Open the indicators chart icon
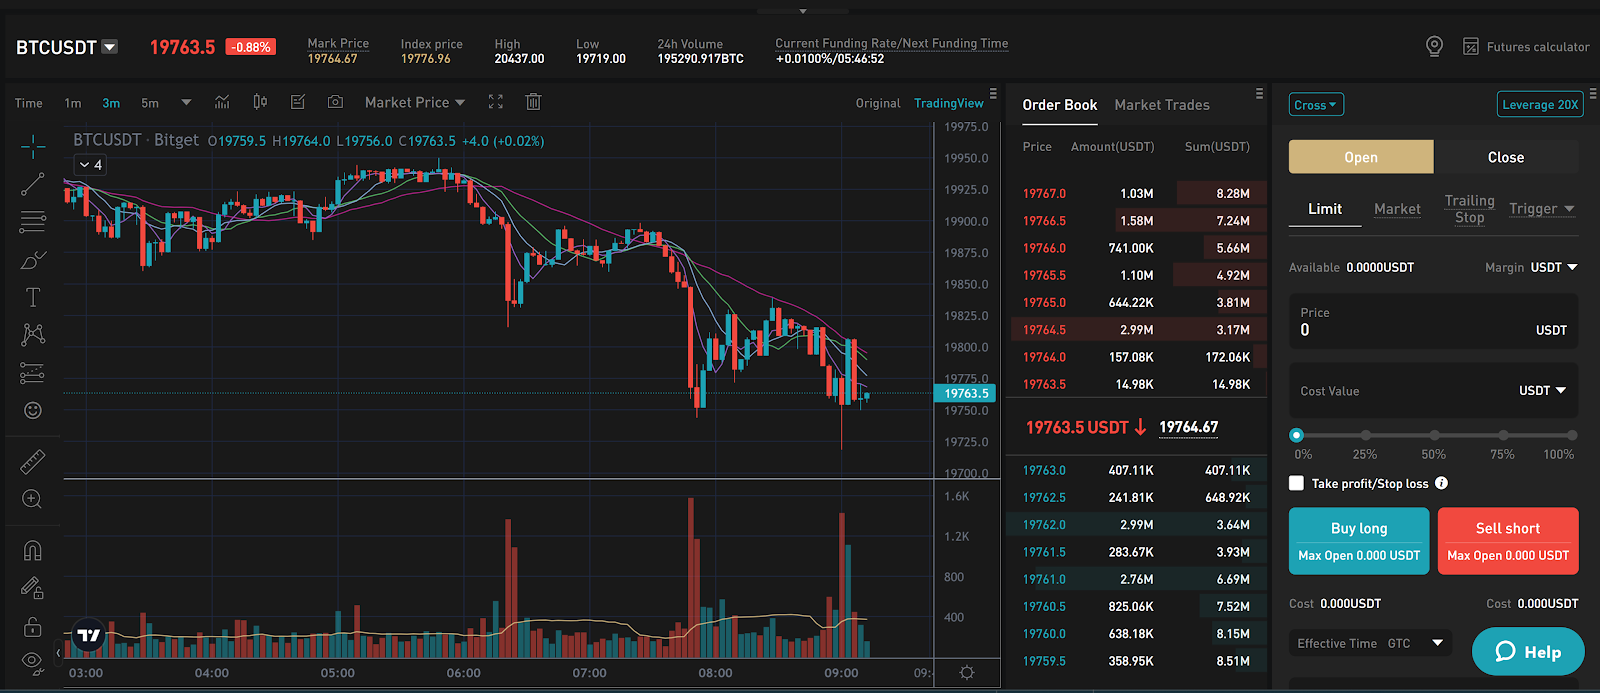Viewport: 1600px width, 693px height. coord(222,102)
